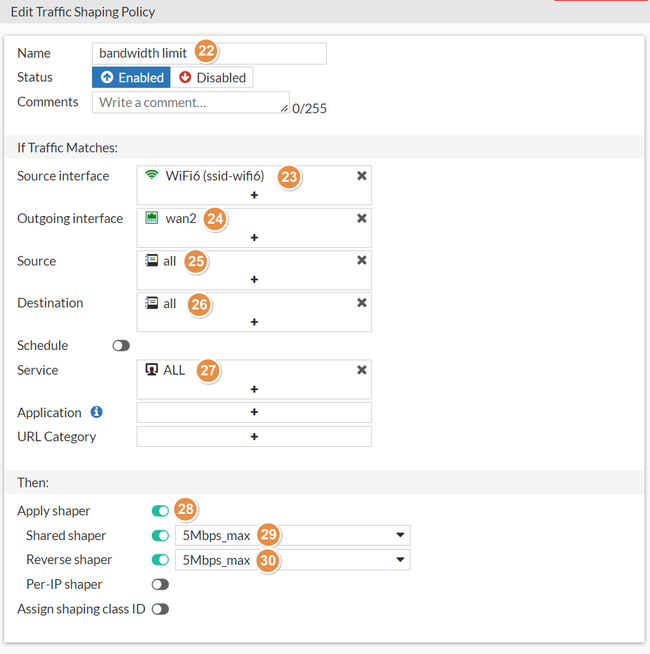Disable the Reverse shaper toggle
The width and height of the screenshot is (650, 654).
pos(160,560)
